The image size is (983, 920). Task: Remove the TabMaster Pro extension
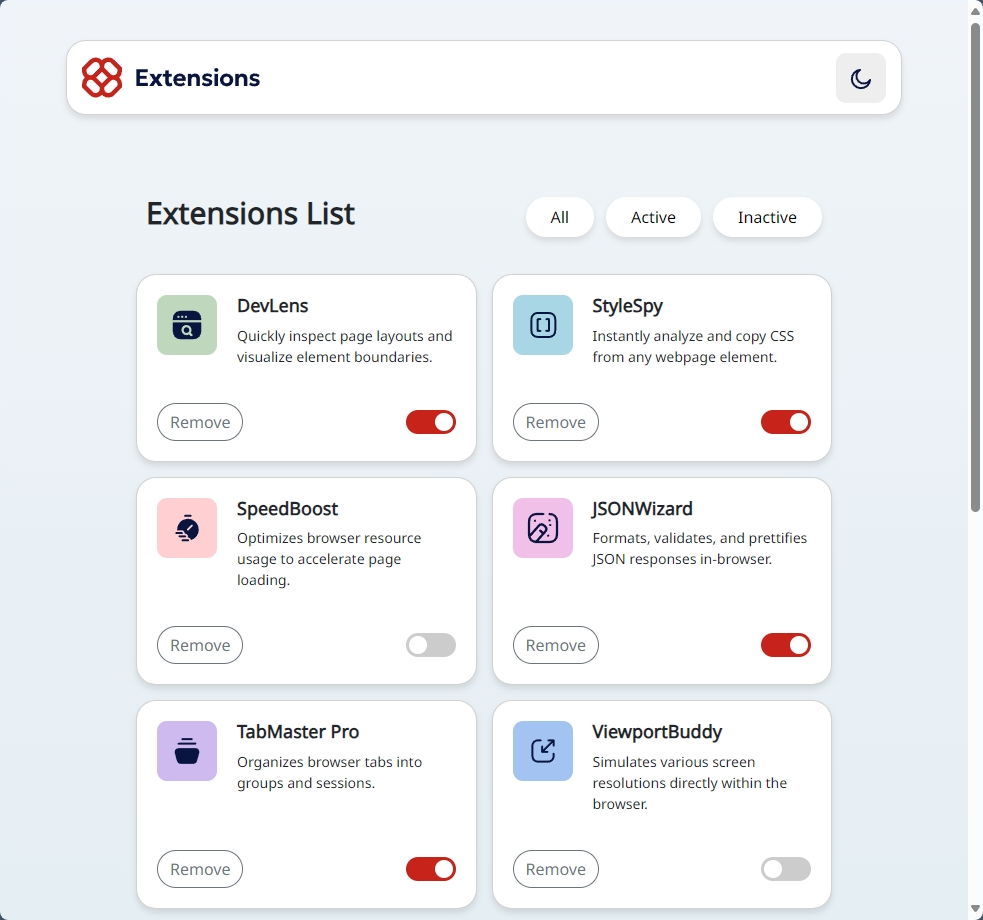pyautogui.click(x=200, y=869)
